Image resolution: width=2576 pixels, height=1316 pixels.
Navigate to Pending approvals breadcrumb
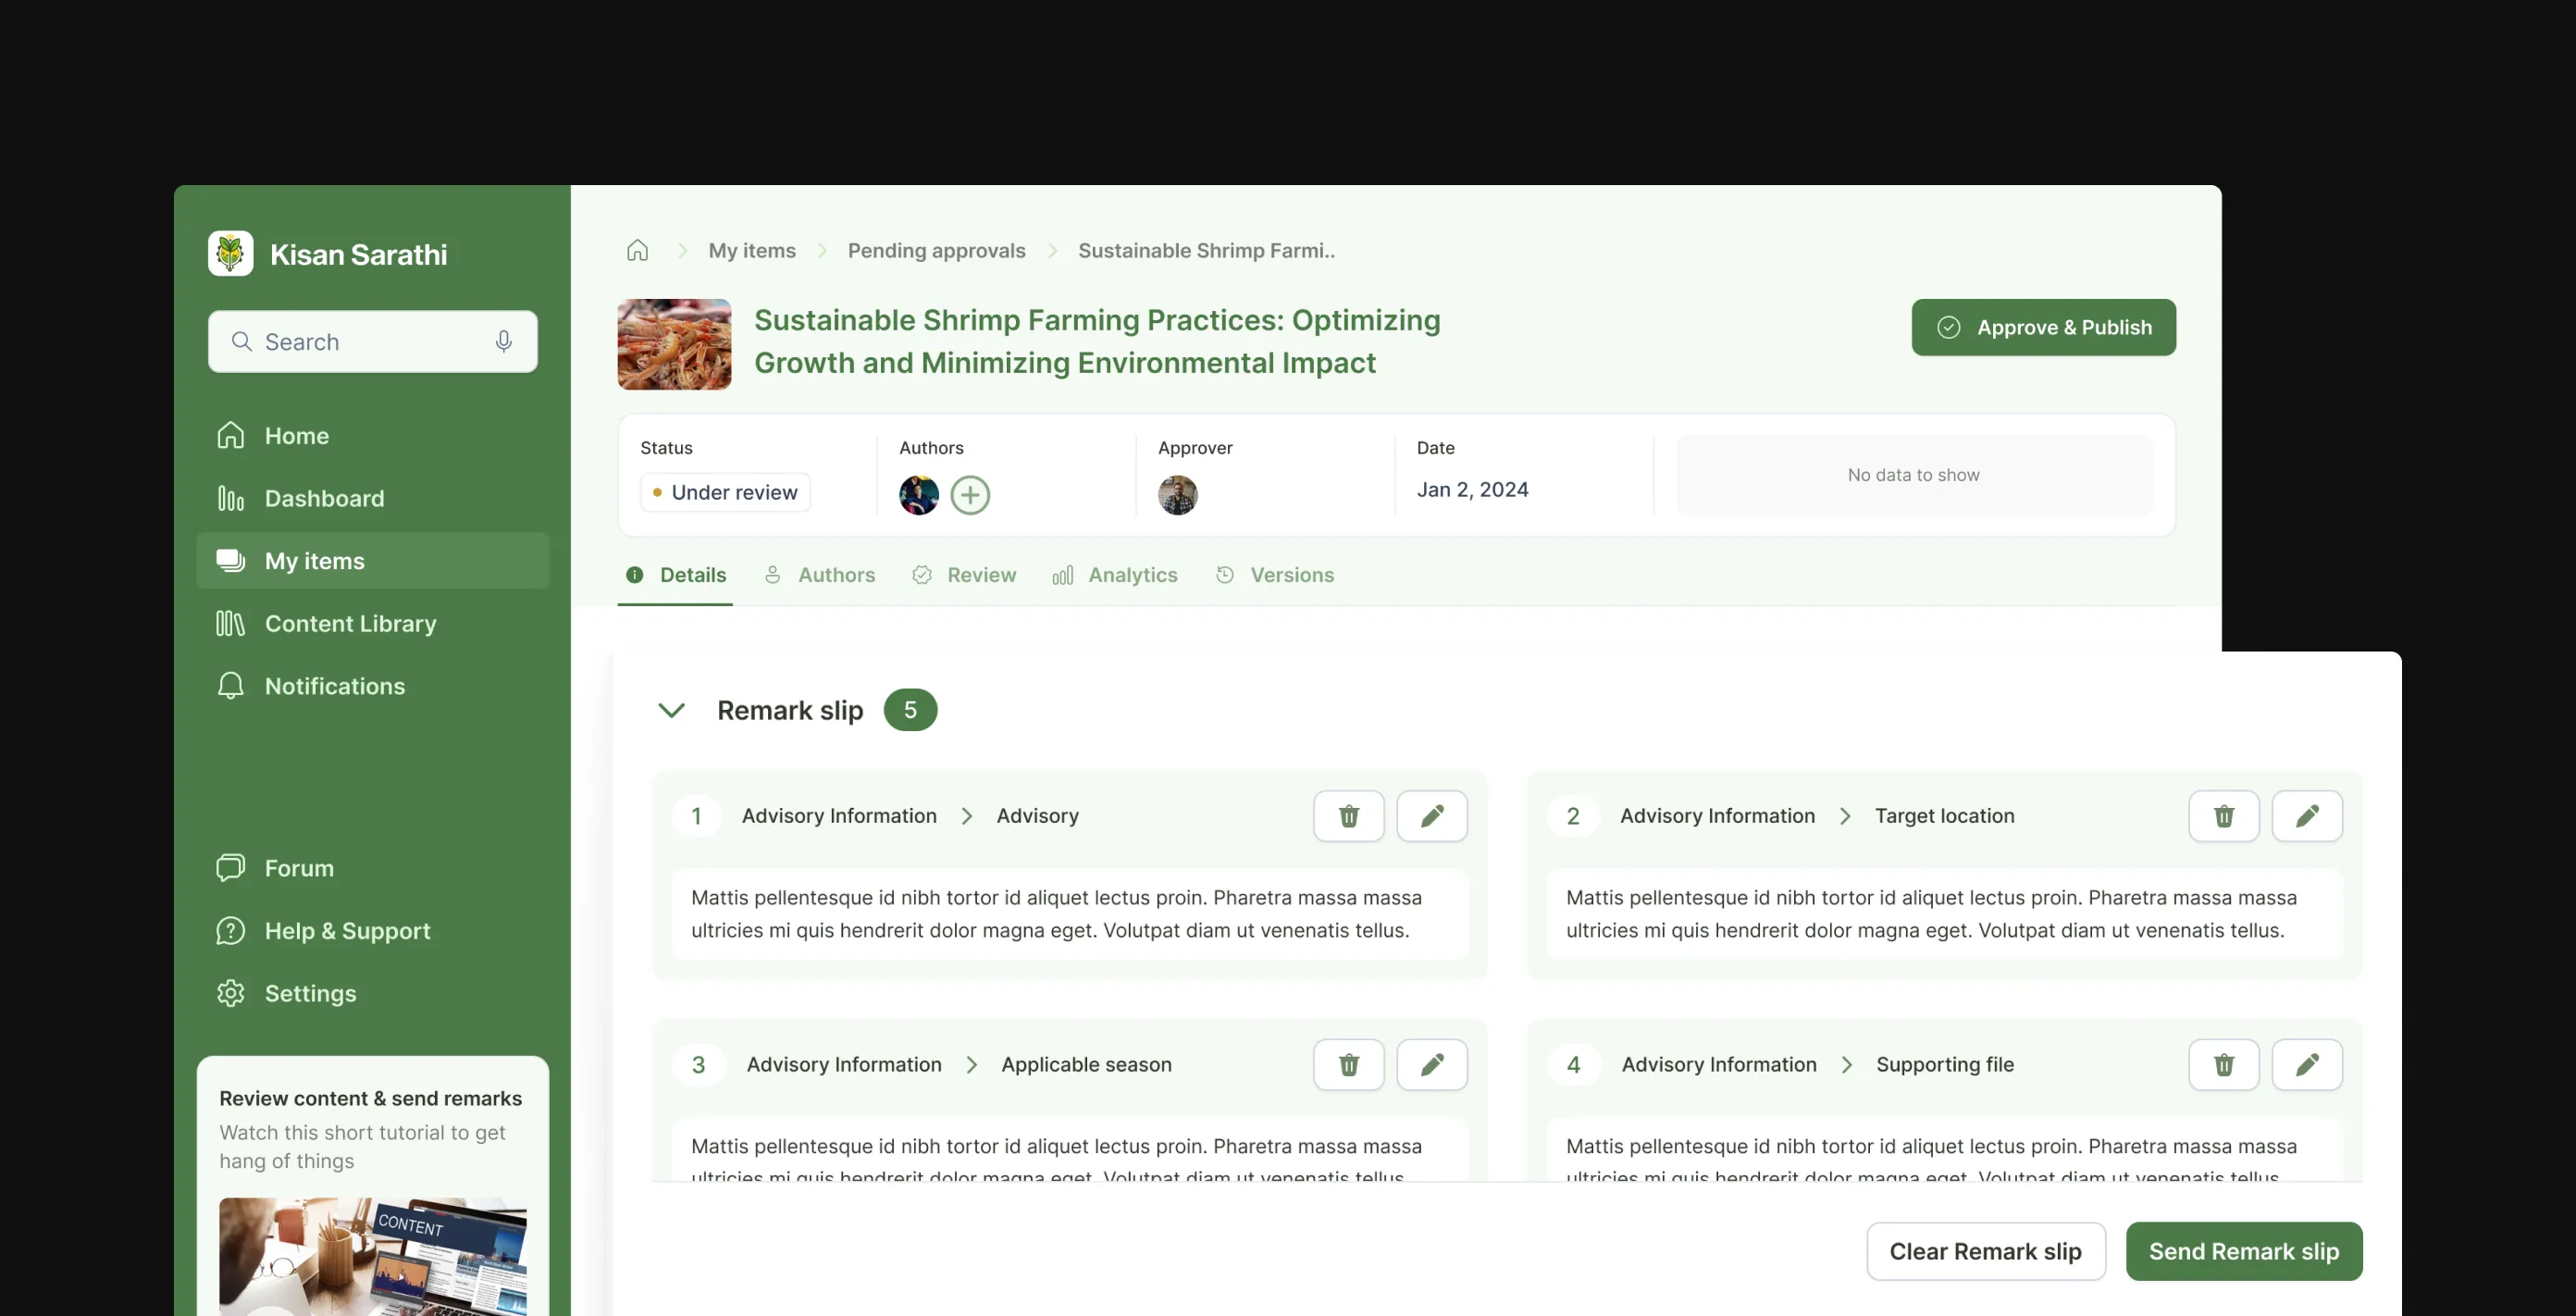point(936,251)
